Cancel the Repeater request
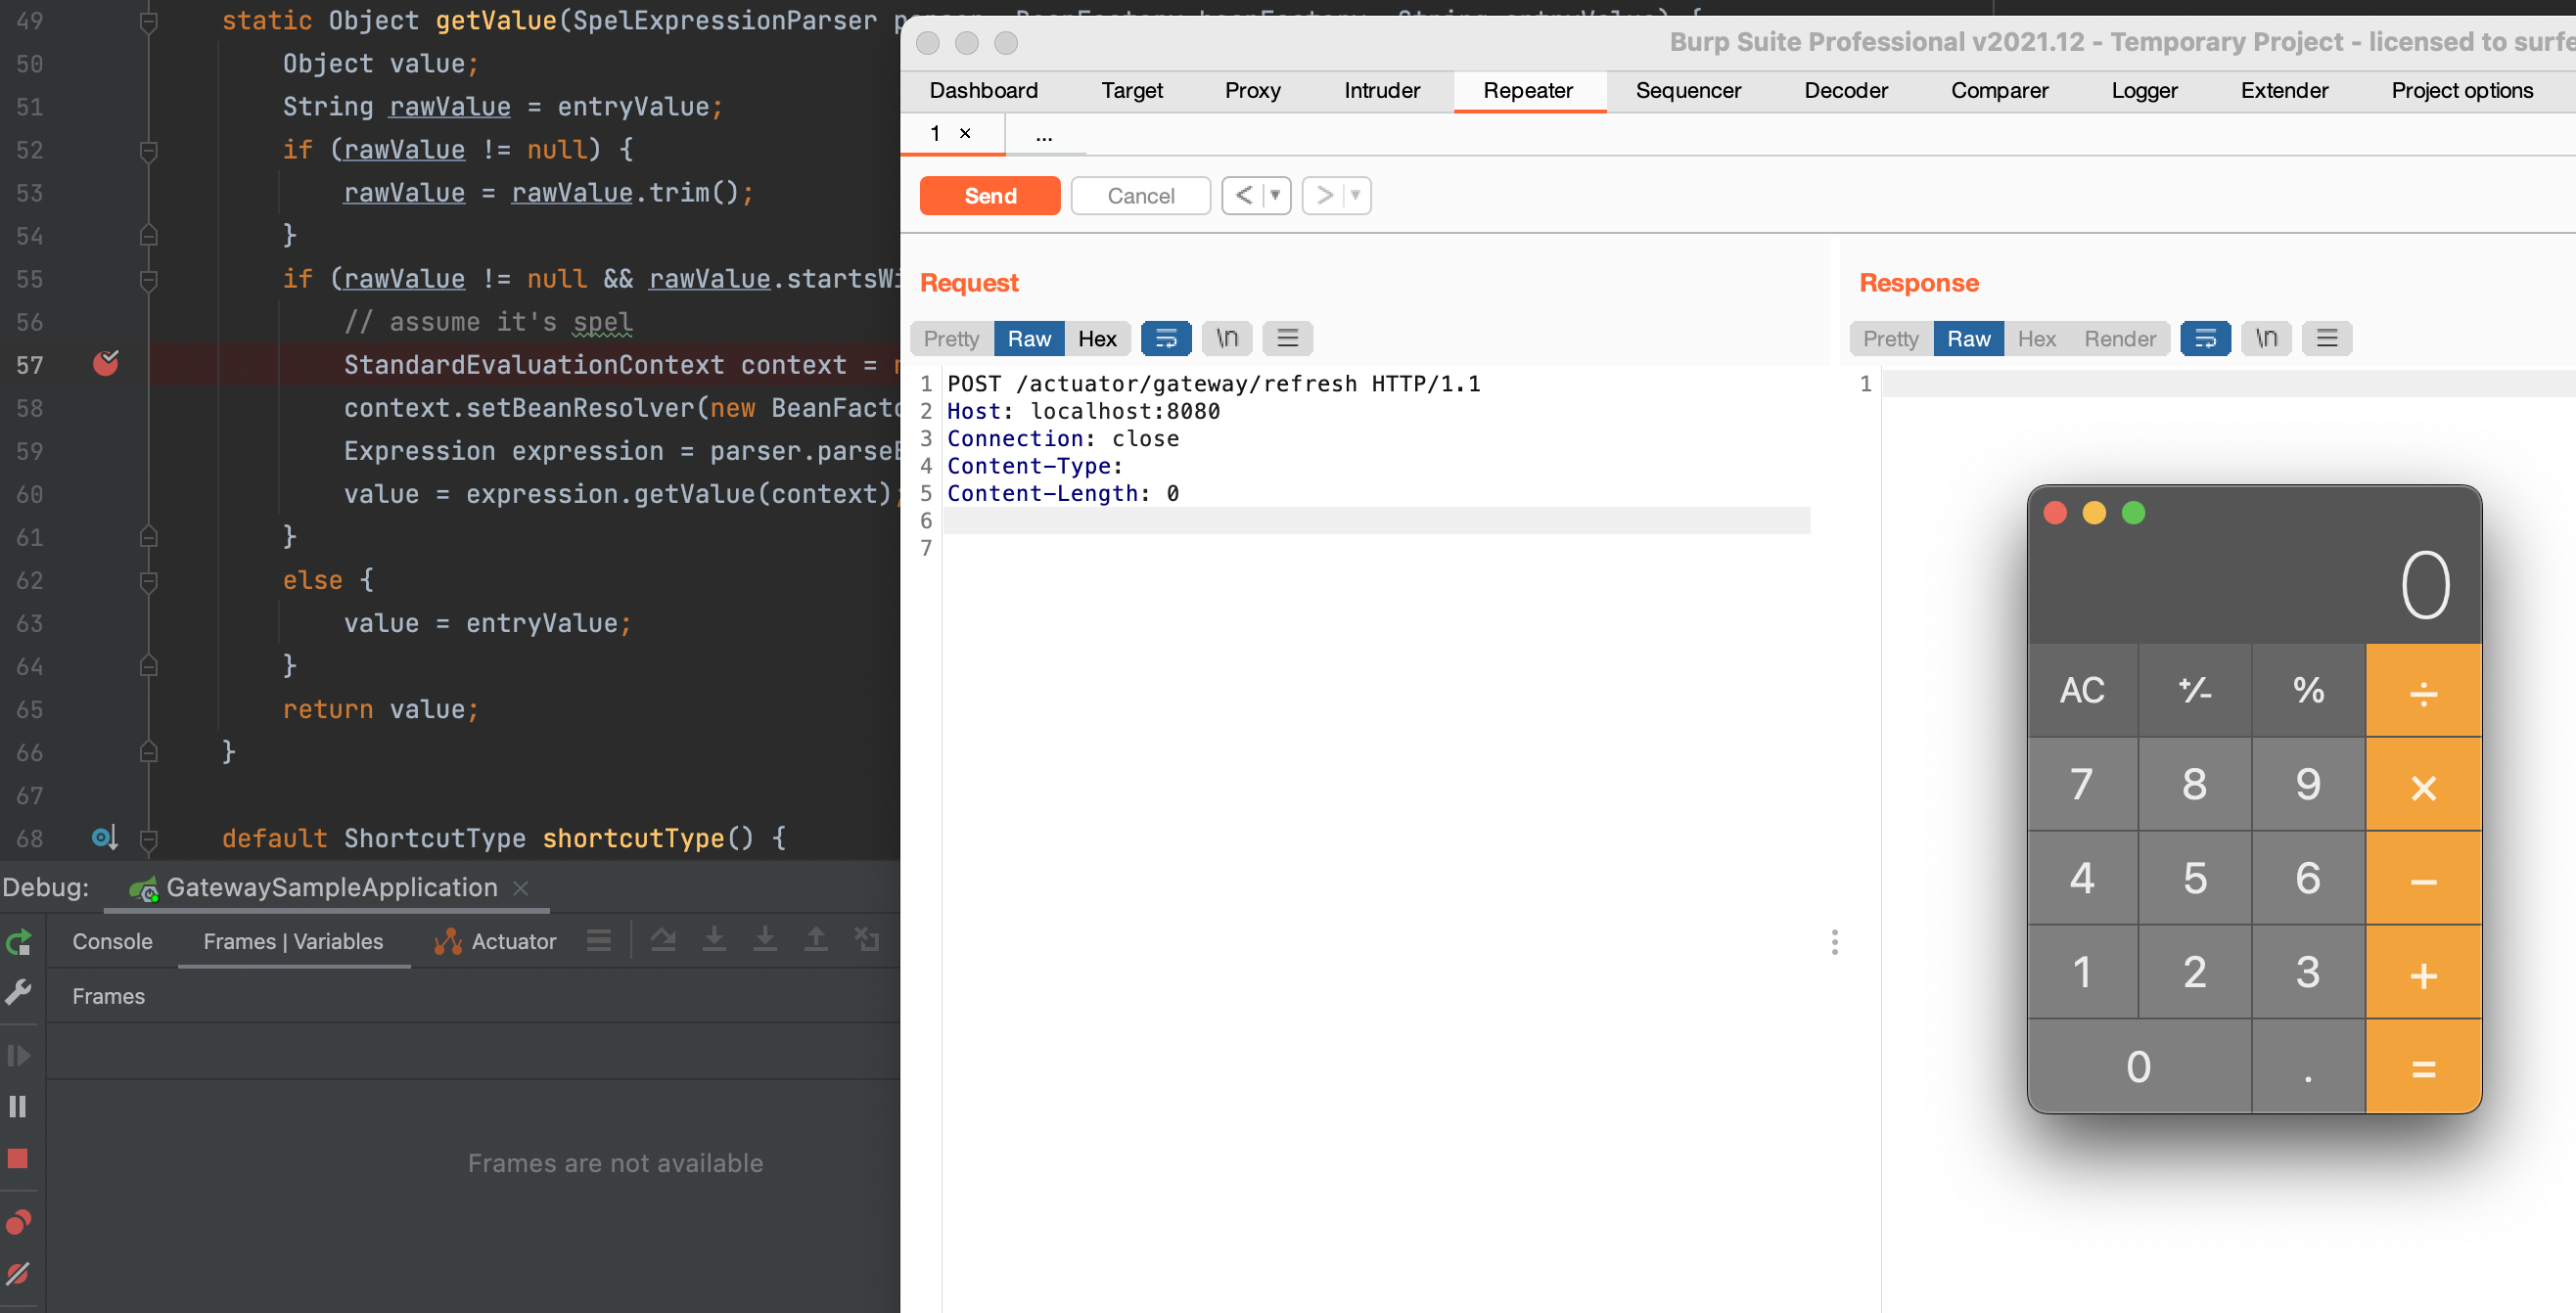 pyautogui.click(x=1140, y=195)
